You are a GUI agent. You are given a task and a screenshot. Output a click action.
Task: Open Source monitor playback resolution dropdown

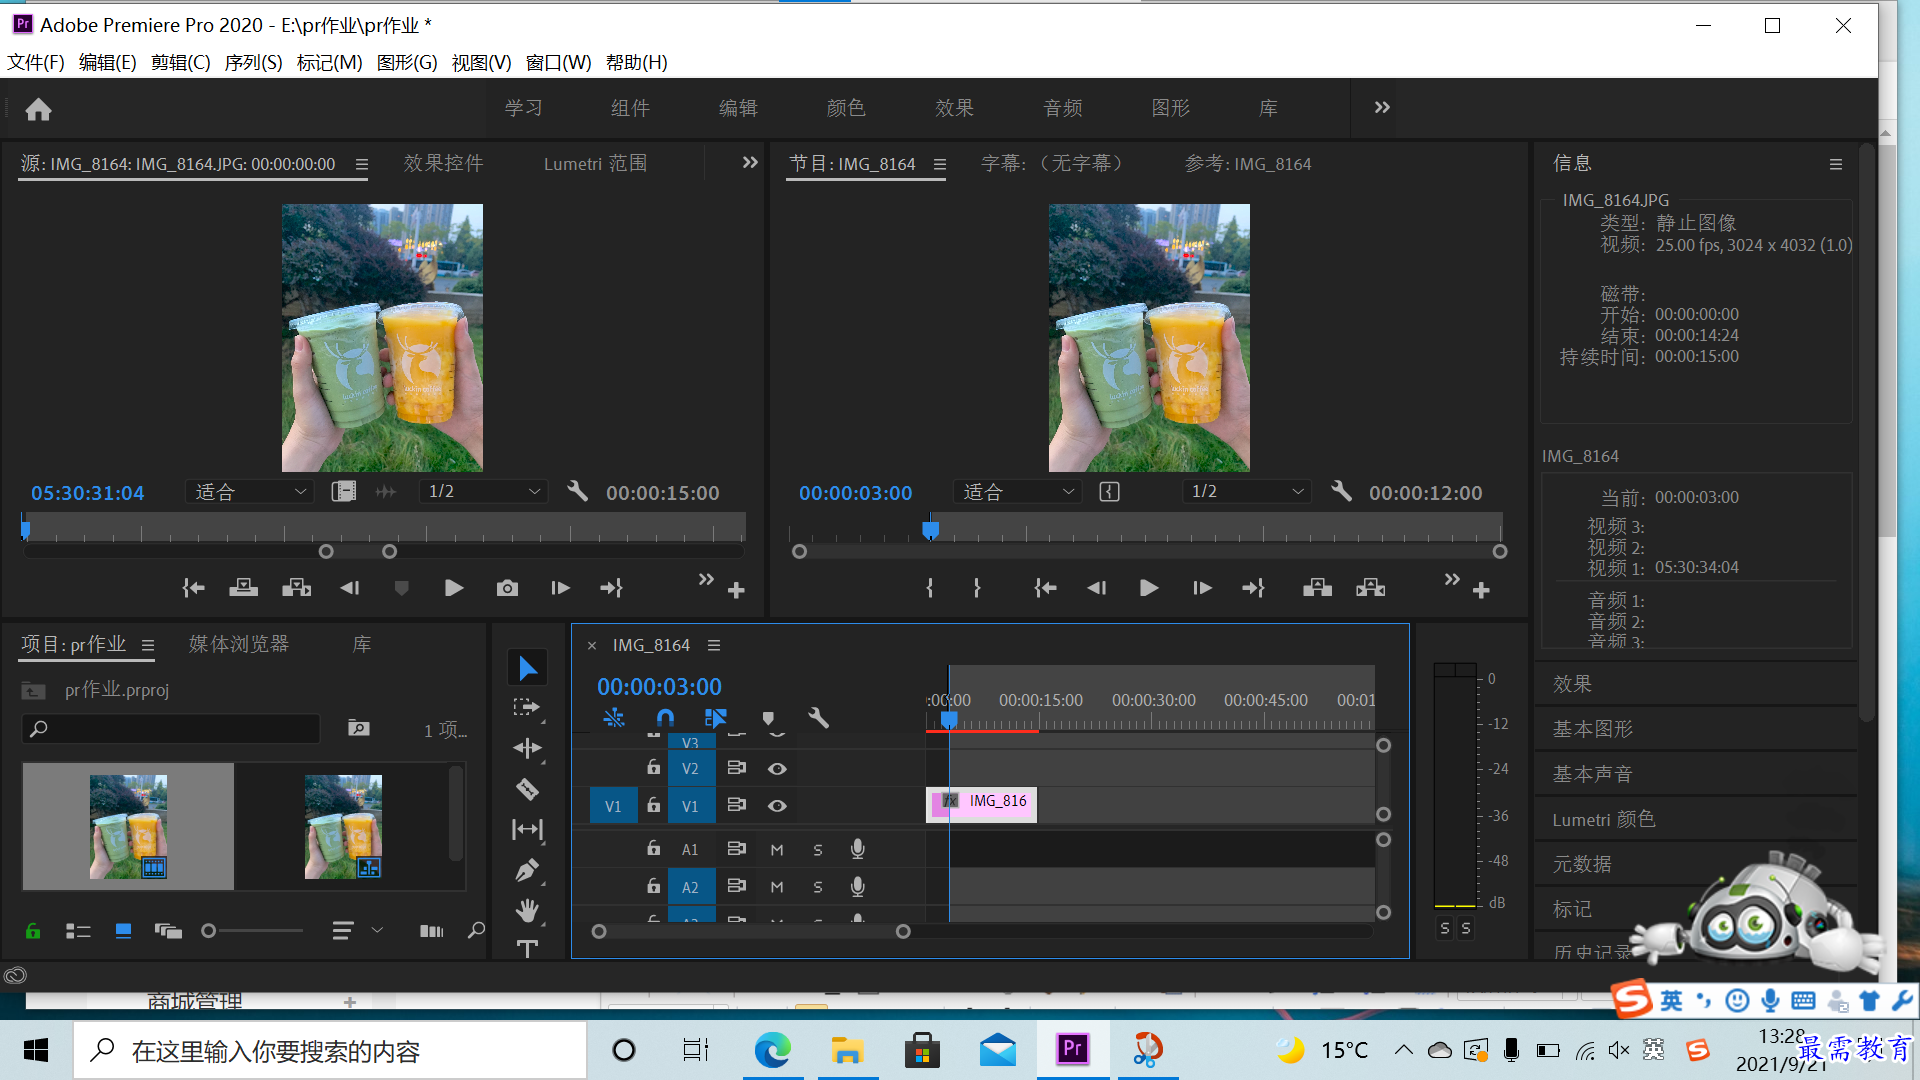pos(484,492)
